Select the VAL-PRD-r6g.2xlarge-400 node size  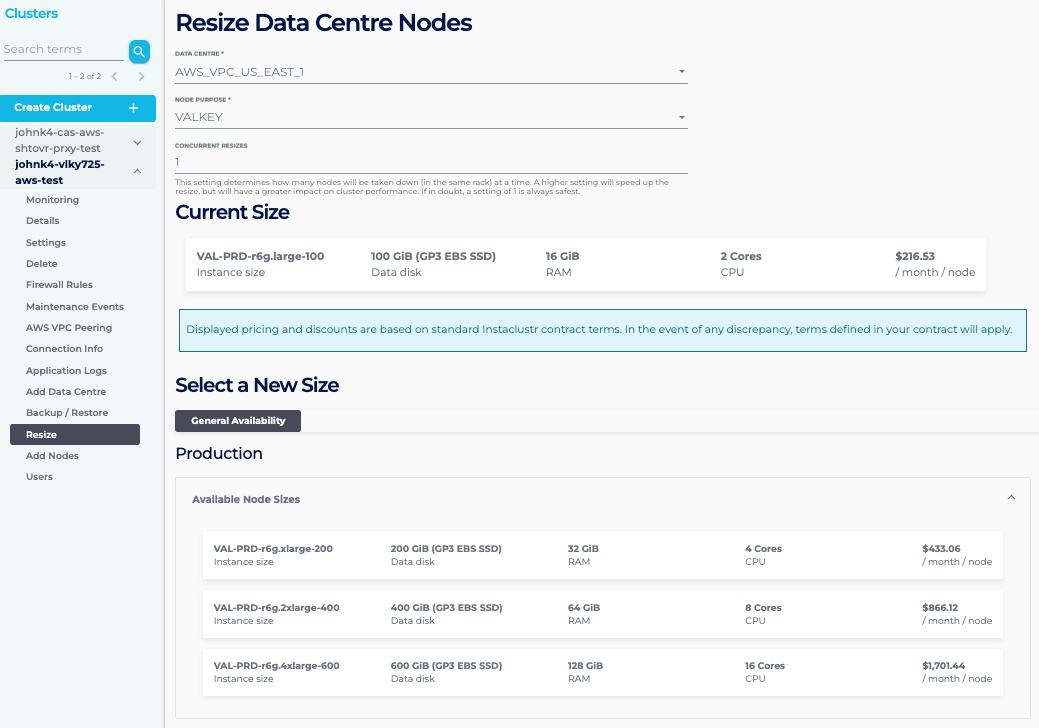[602, 614]
